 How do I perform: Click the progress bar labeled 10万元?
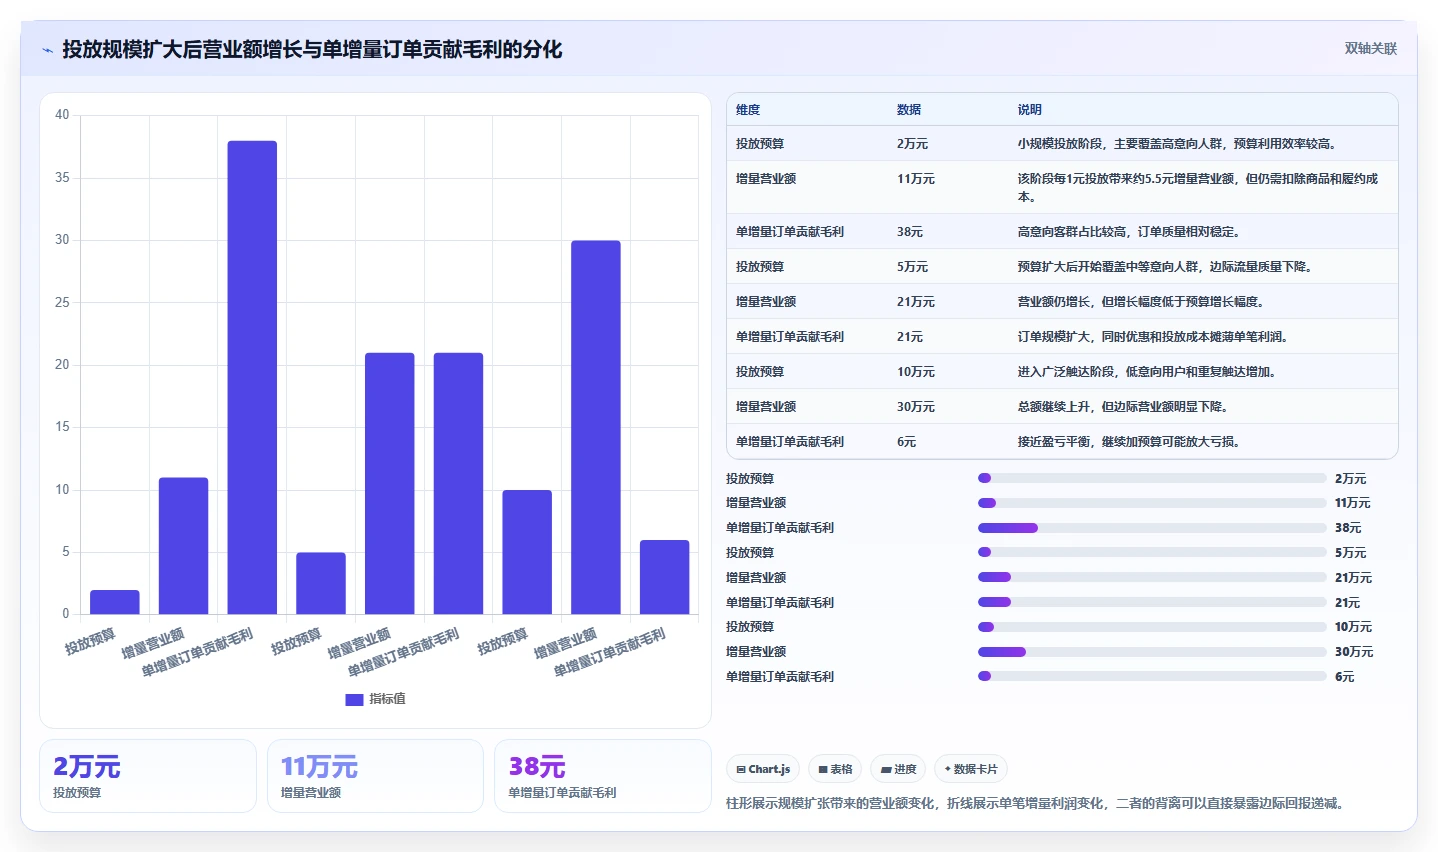tap(1152, 627)
